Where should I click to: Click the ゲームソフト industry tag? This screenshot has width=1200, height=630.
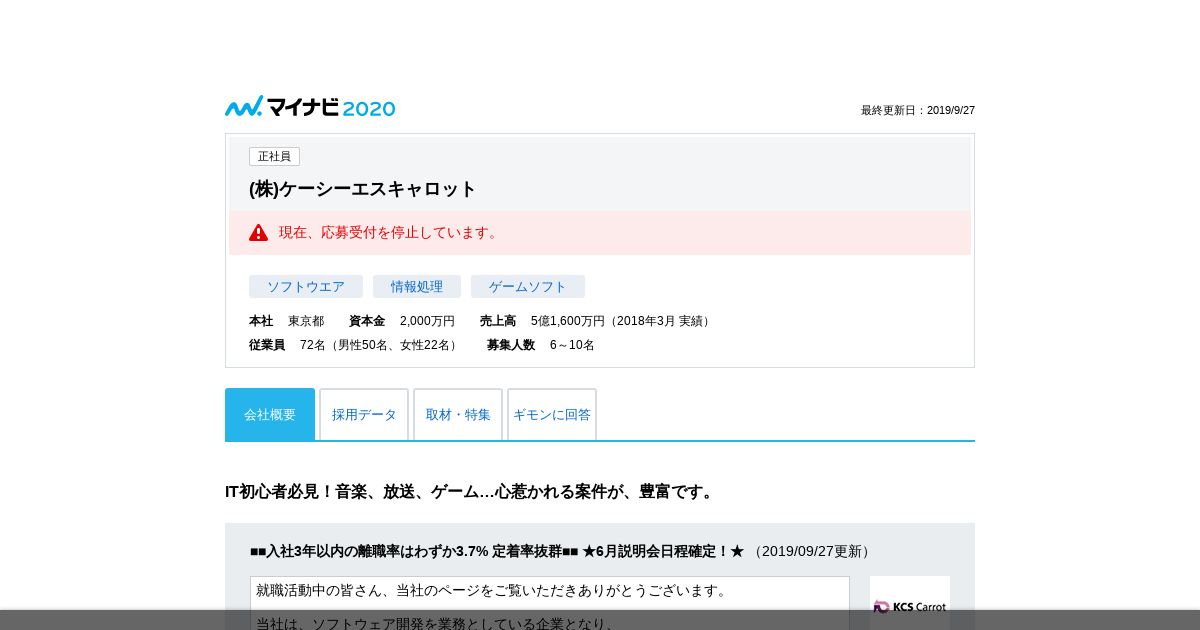[528, 287]
